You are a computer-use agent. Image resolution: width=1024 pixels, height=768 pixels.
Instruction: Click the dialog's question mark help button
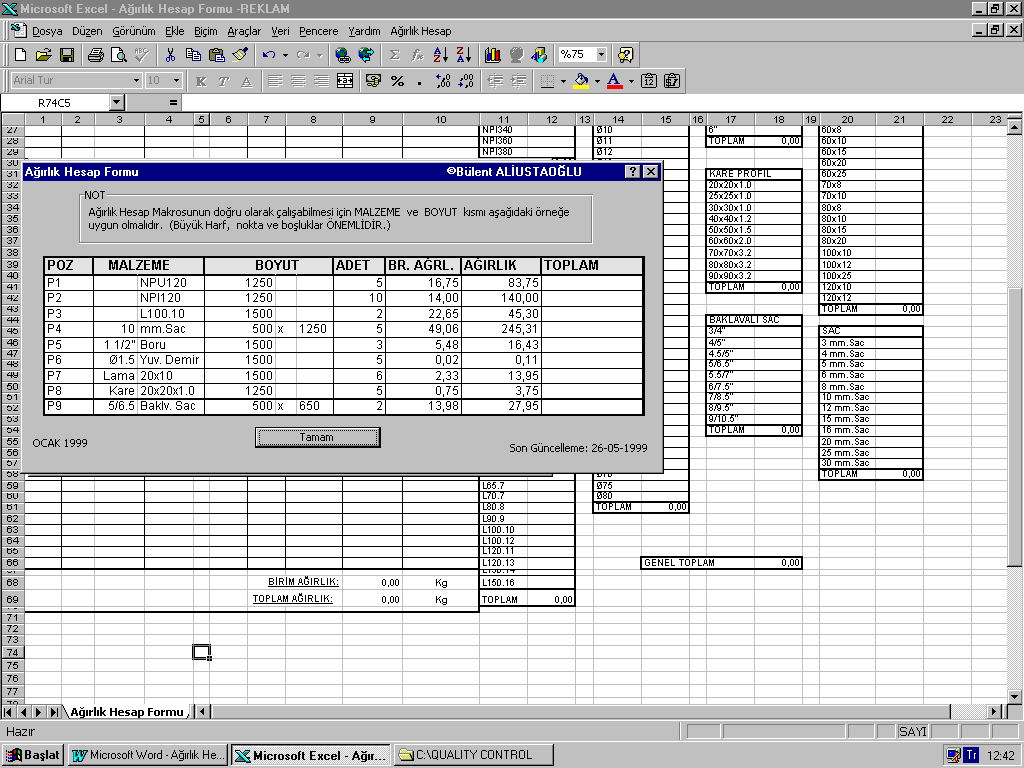click(633, 172)
